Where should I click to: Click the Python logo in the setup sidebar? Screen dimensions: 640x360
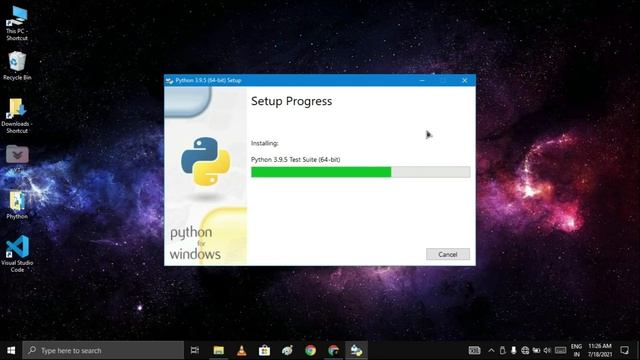click(205, 161)
